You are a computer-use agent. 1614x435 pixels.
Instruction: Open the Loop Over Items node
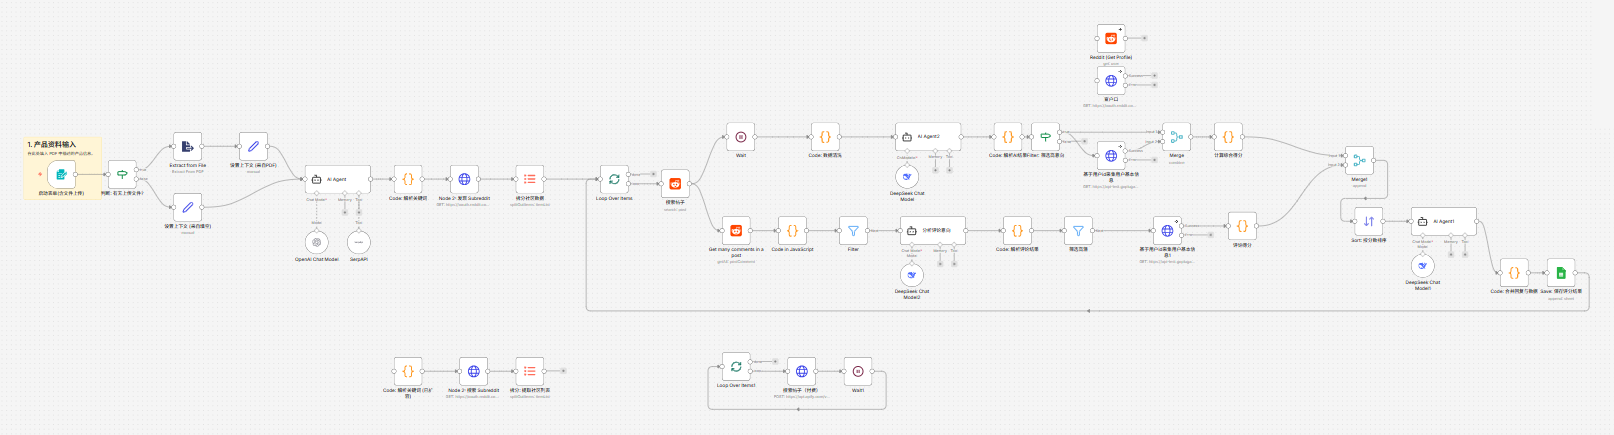pyautogui.click(x=614, y=179)
